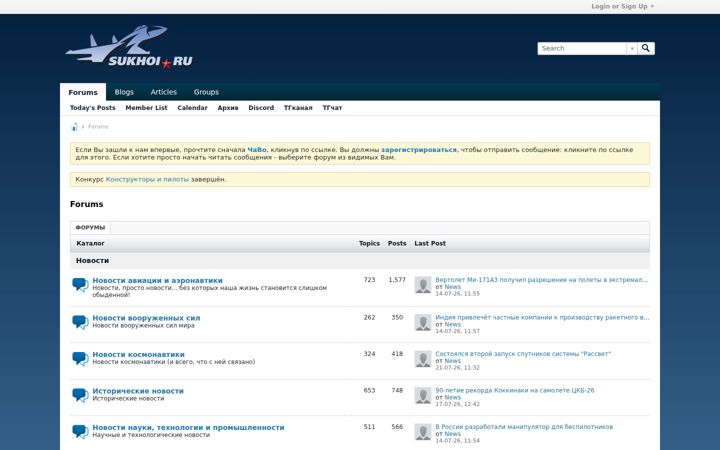720x450 pixels.
Task: Expand the search options dropdown arrow
Action: pos(632,48)
